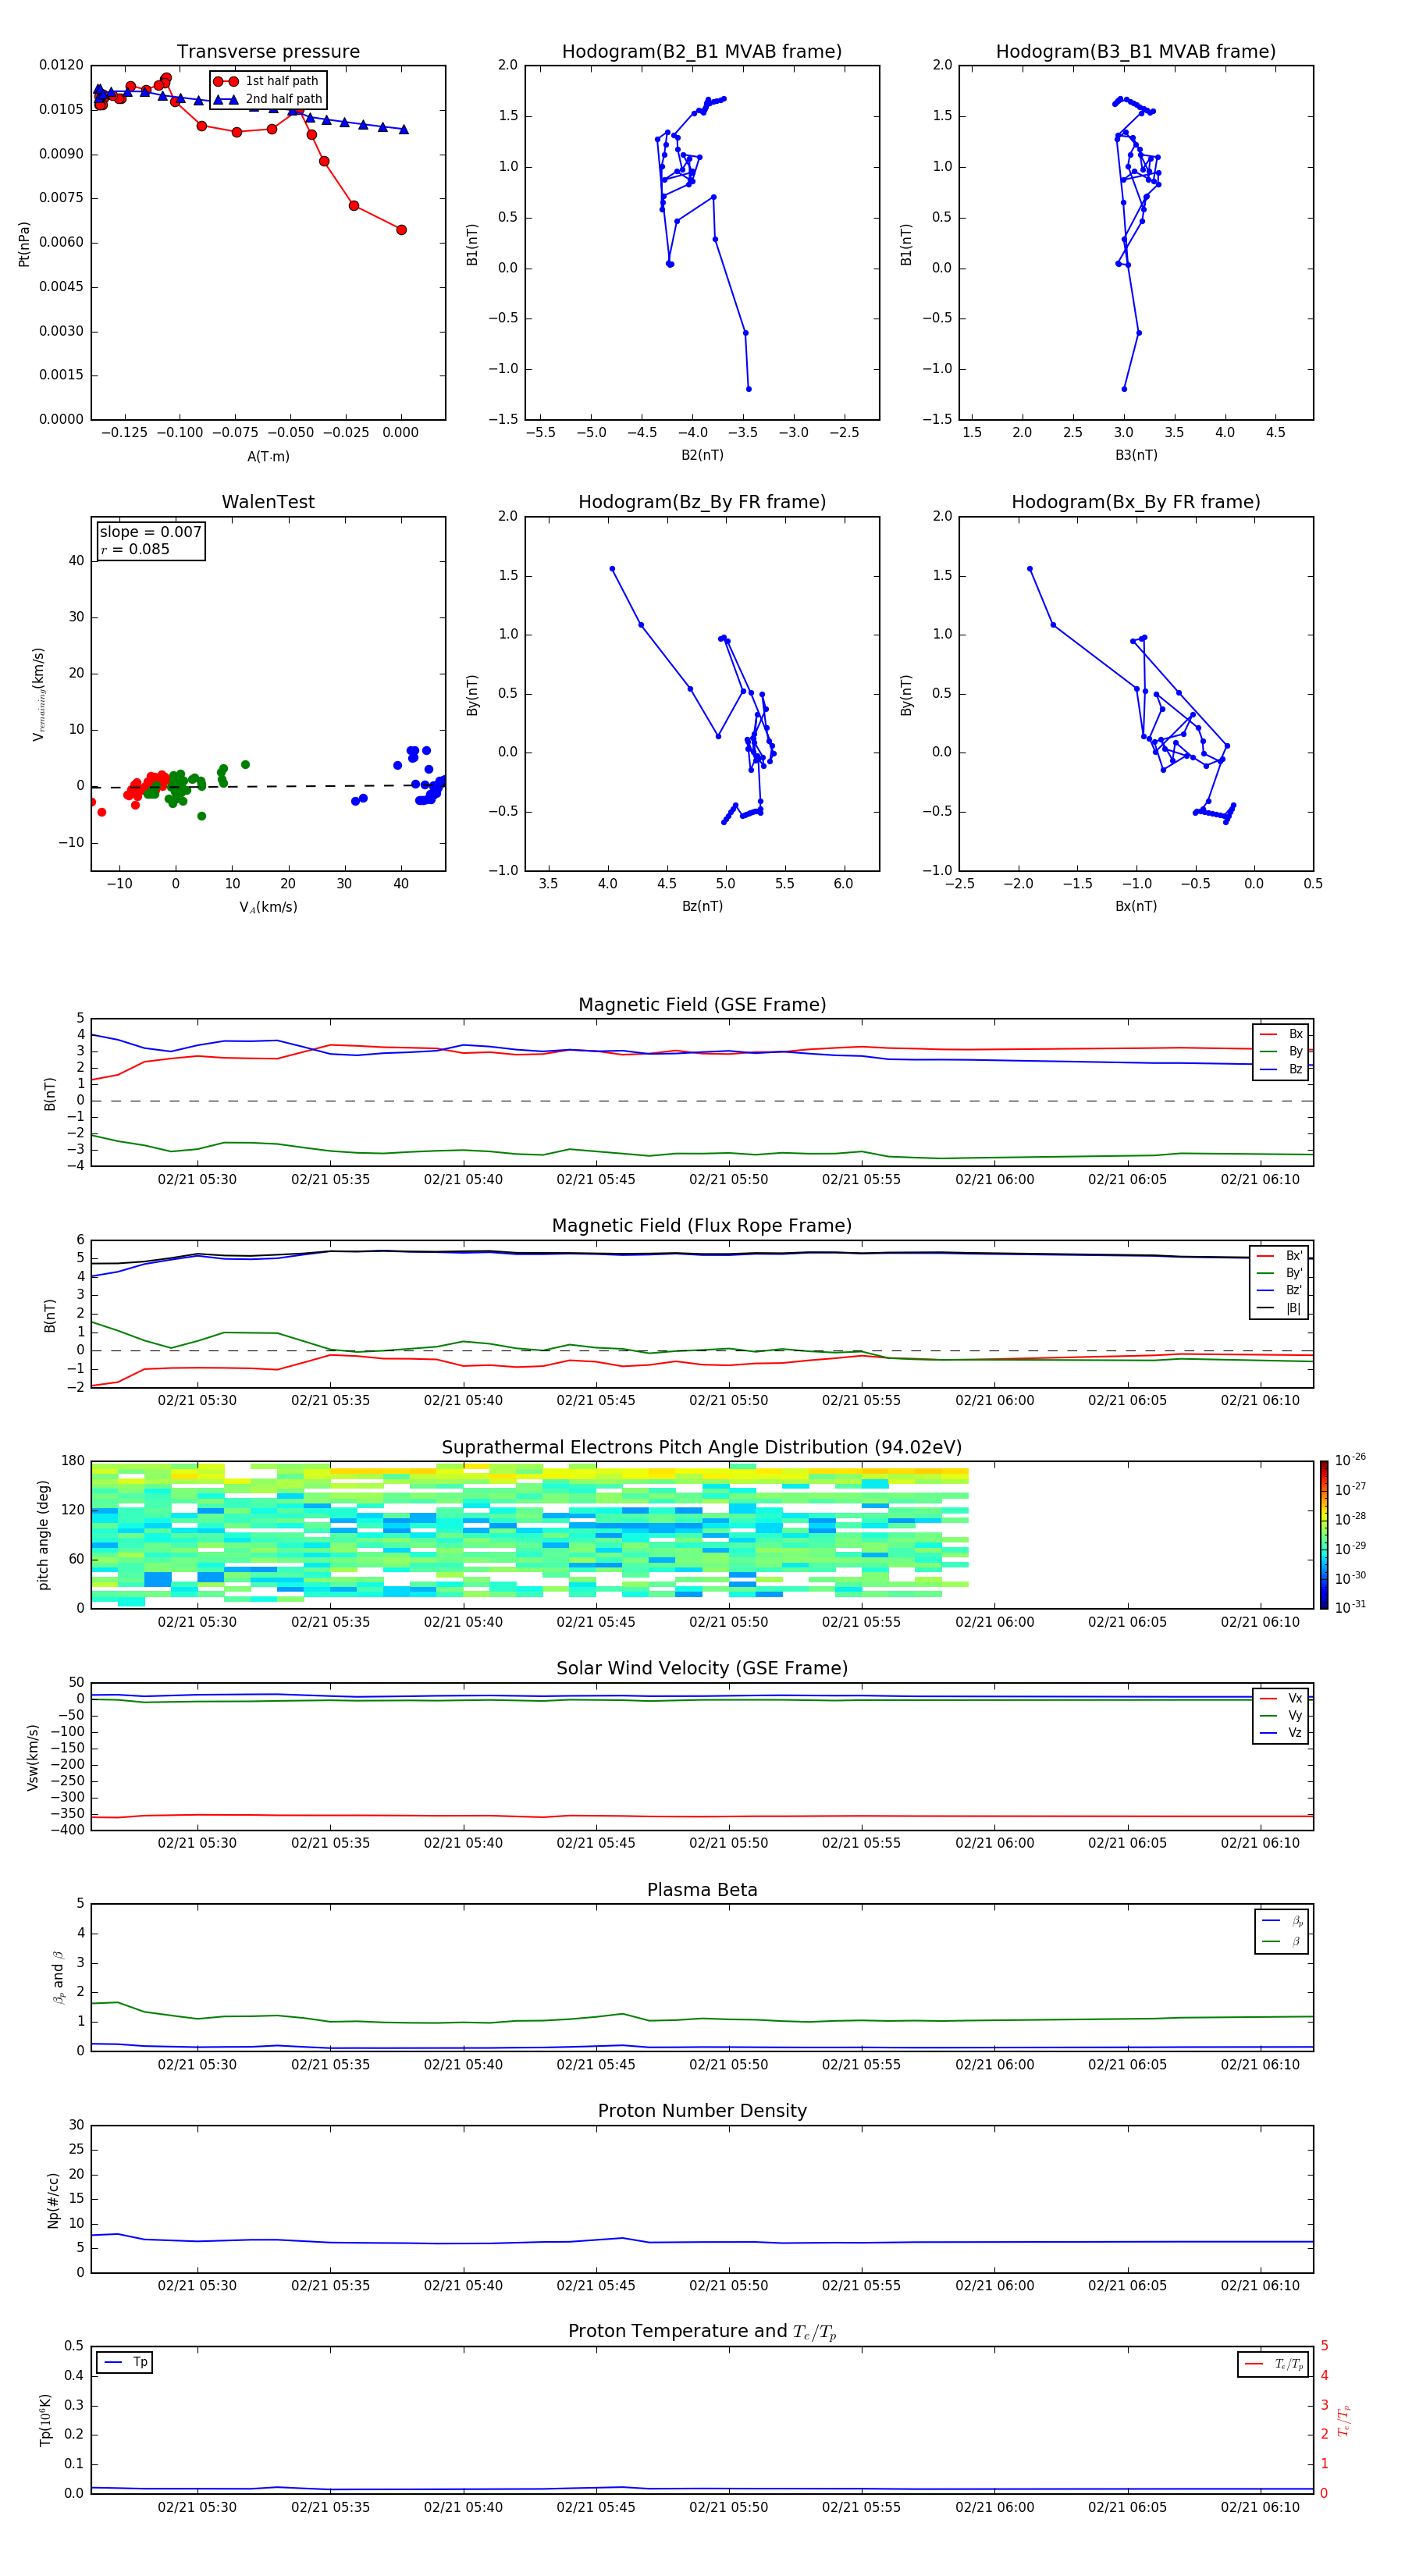
Task: Click the 'Tp(10⁶K)' axis label
Action: (46, 2420)
